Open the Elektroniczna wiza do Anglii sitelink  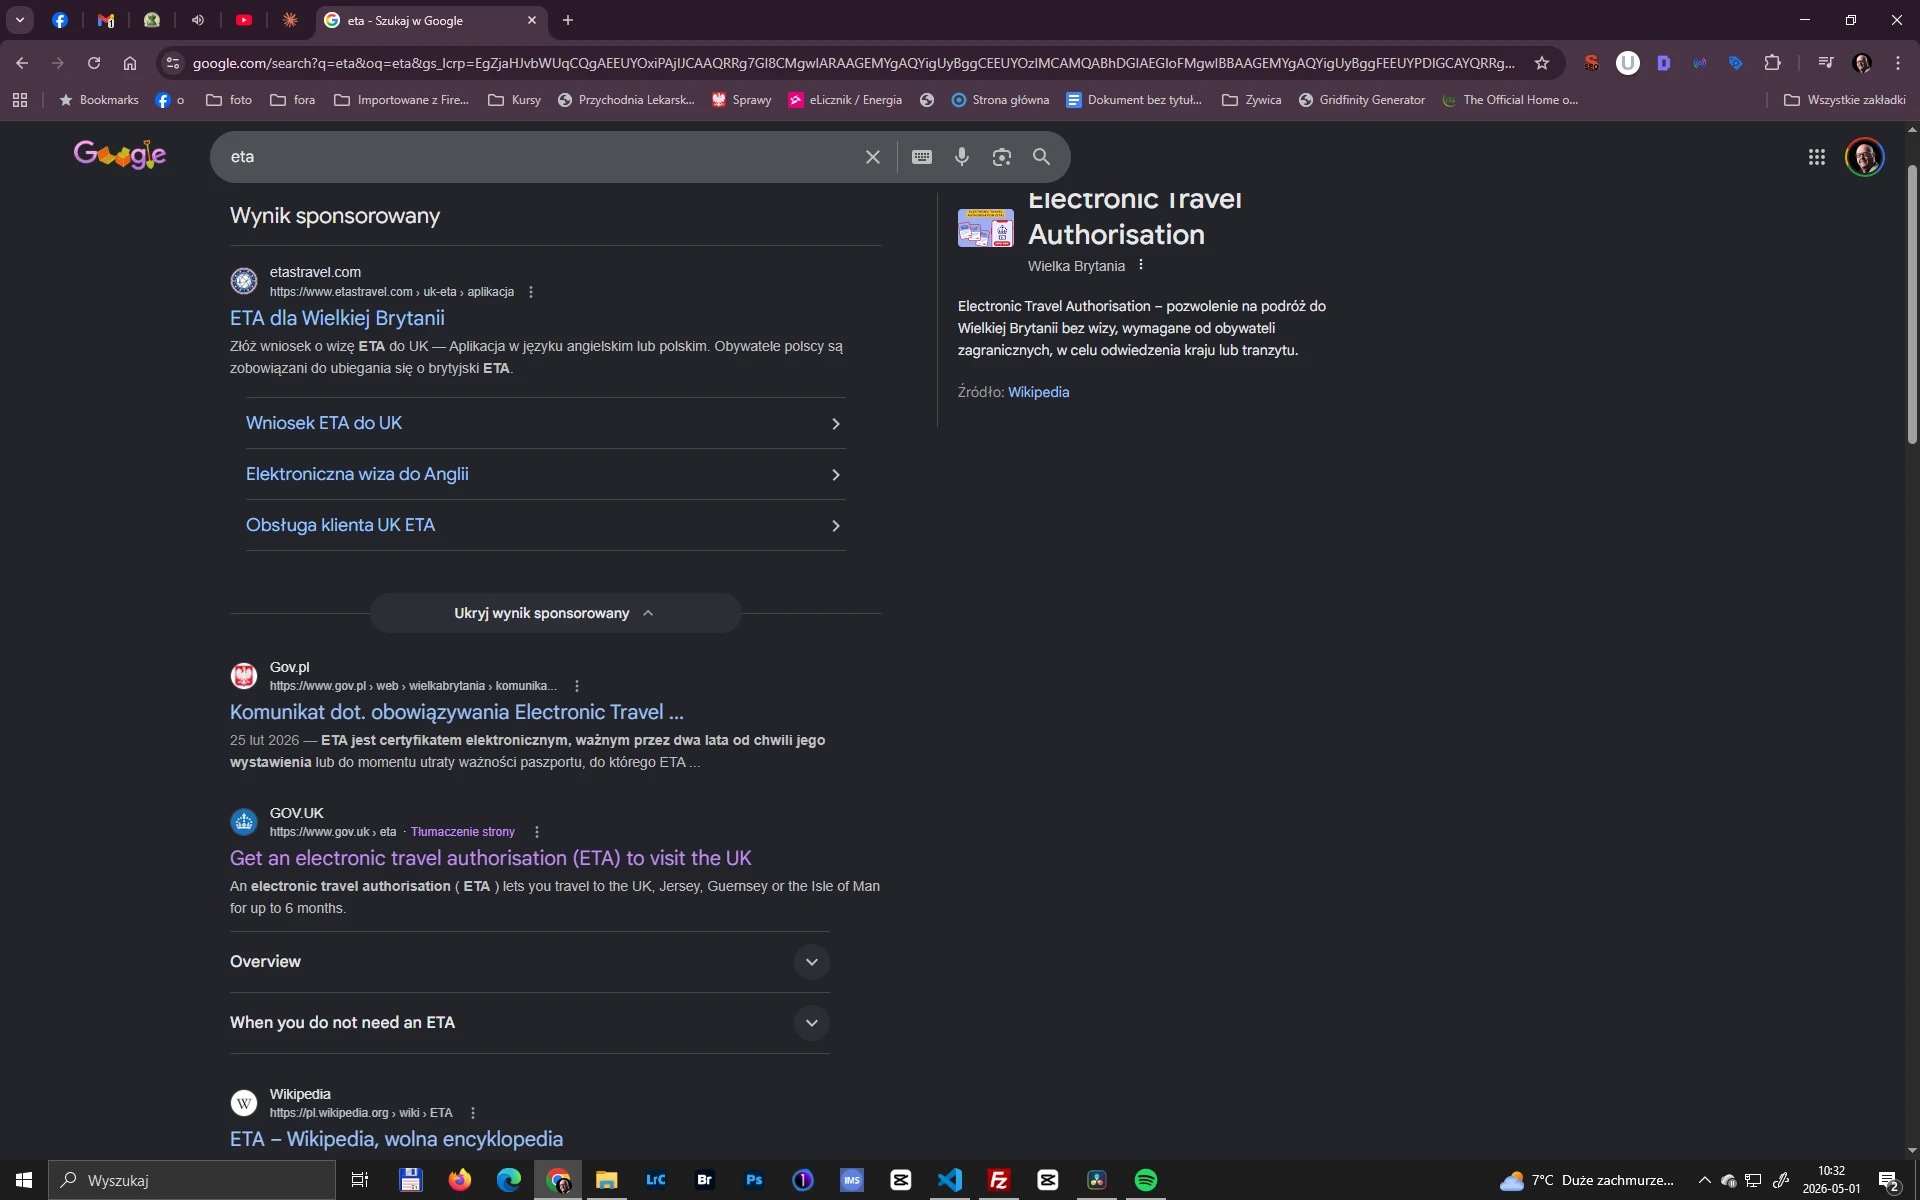[545, 474]
